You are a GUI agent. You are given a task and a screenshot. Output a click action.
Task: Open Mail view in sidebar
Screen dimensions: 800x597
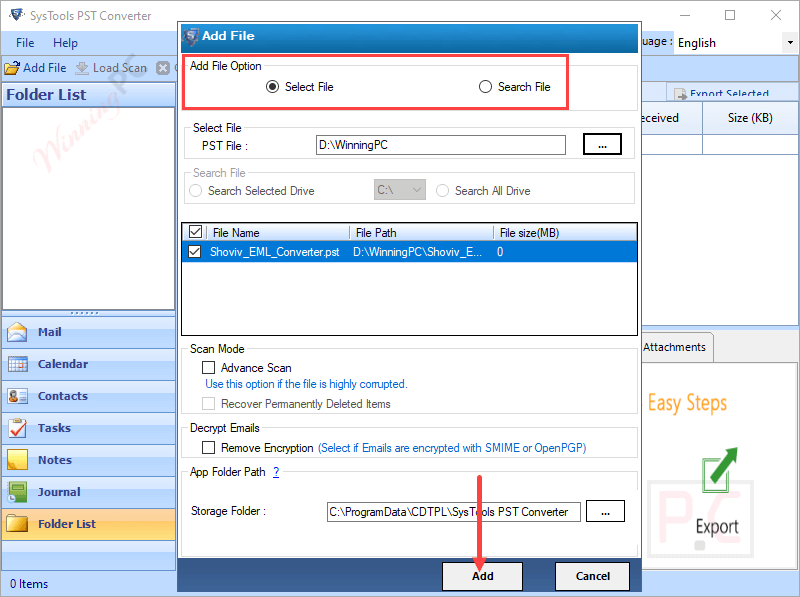pyautogui.click(x=89, y=332)
